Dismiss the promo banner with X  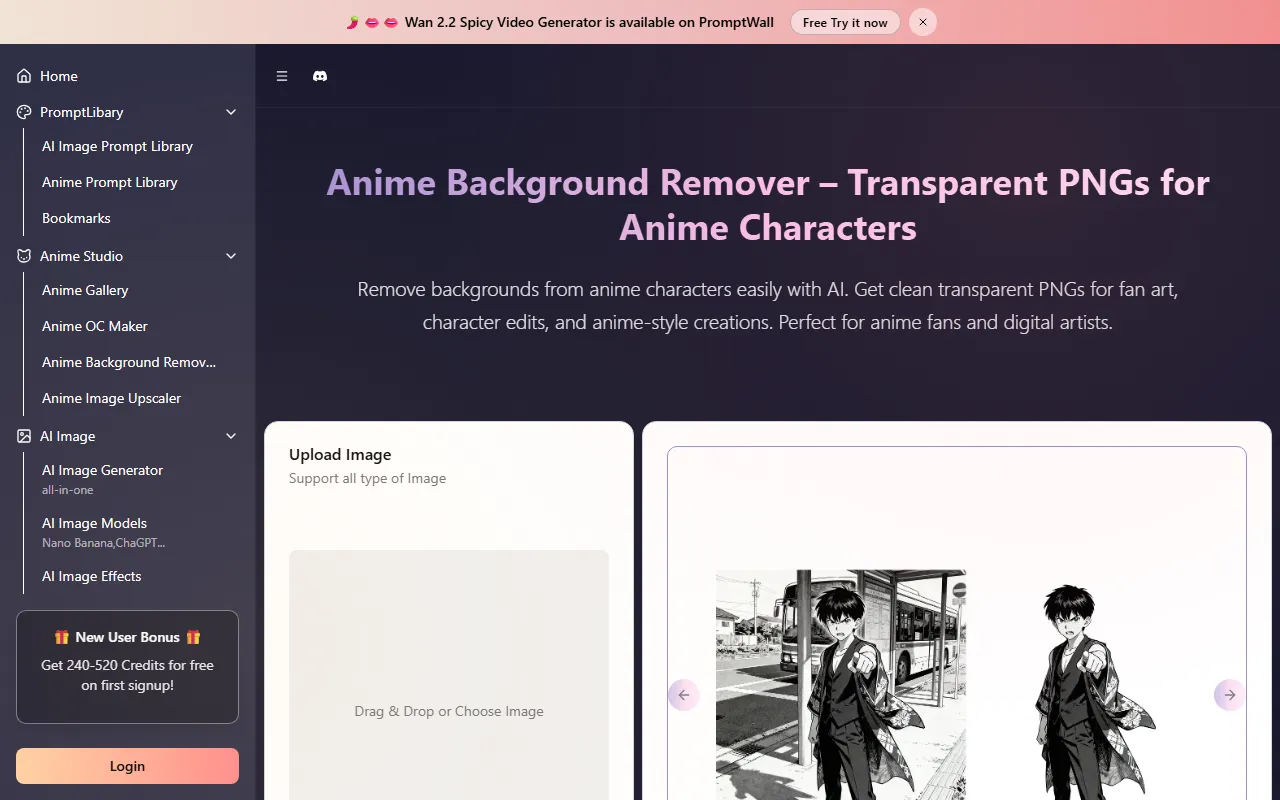tap(923, 22)
